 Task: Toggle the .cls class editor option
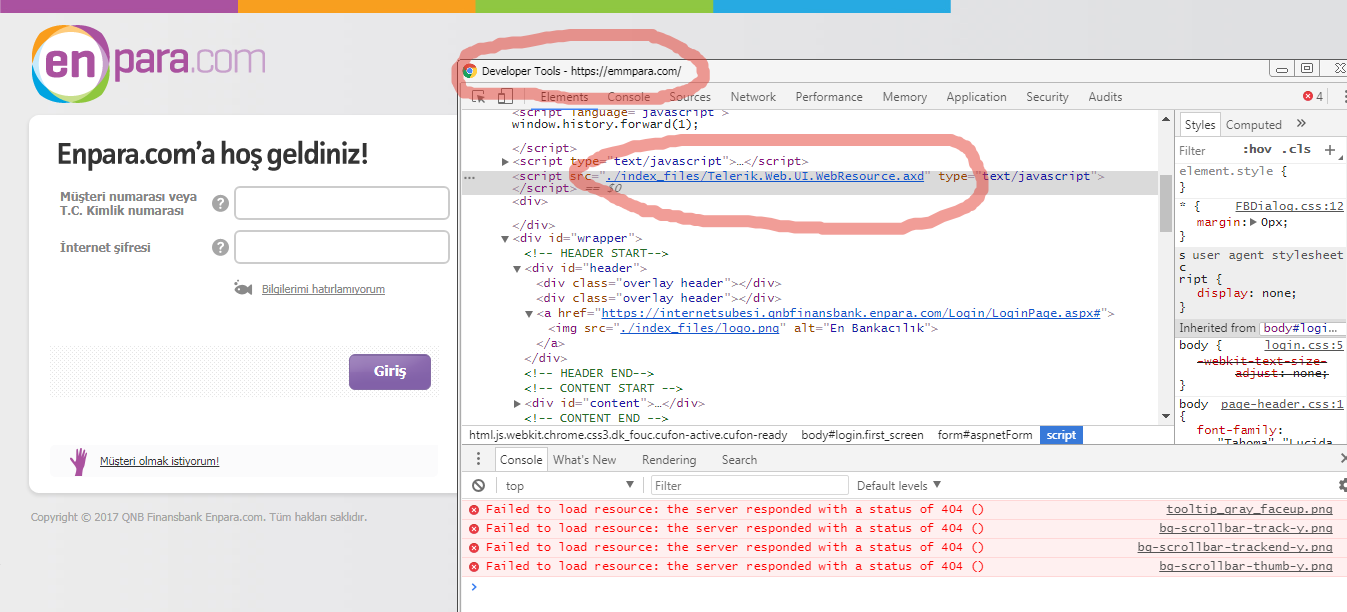pos(1297,149)
